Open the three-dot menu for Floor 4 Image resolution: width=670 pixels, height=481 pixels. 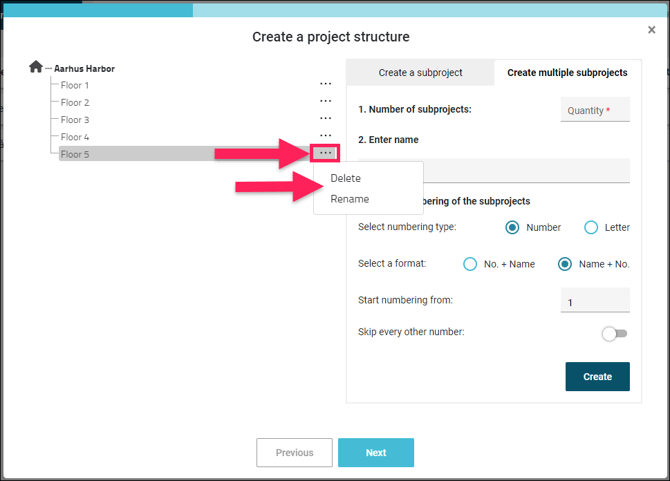pos(325,136)
